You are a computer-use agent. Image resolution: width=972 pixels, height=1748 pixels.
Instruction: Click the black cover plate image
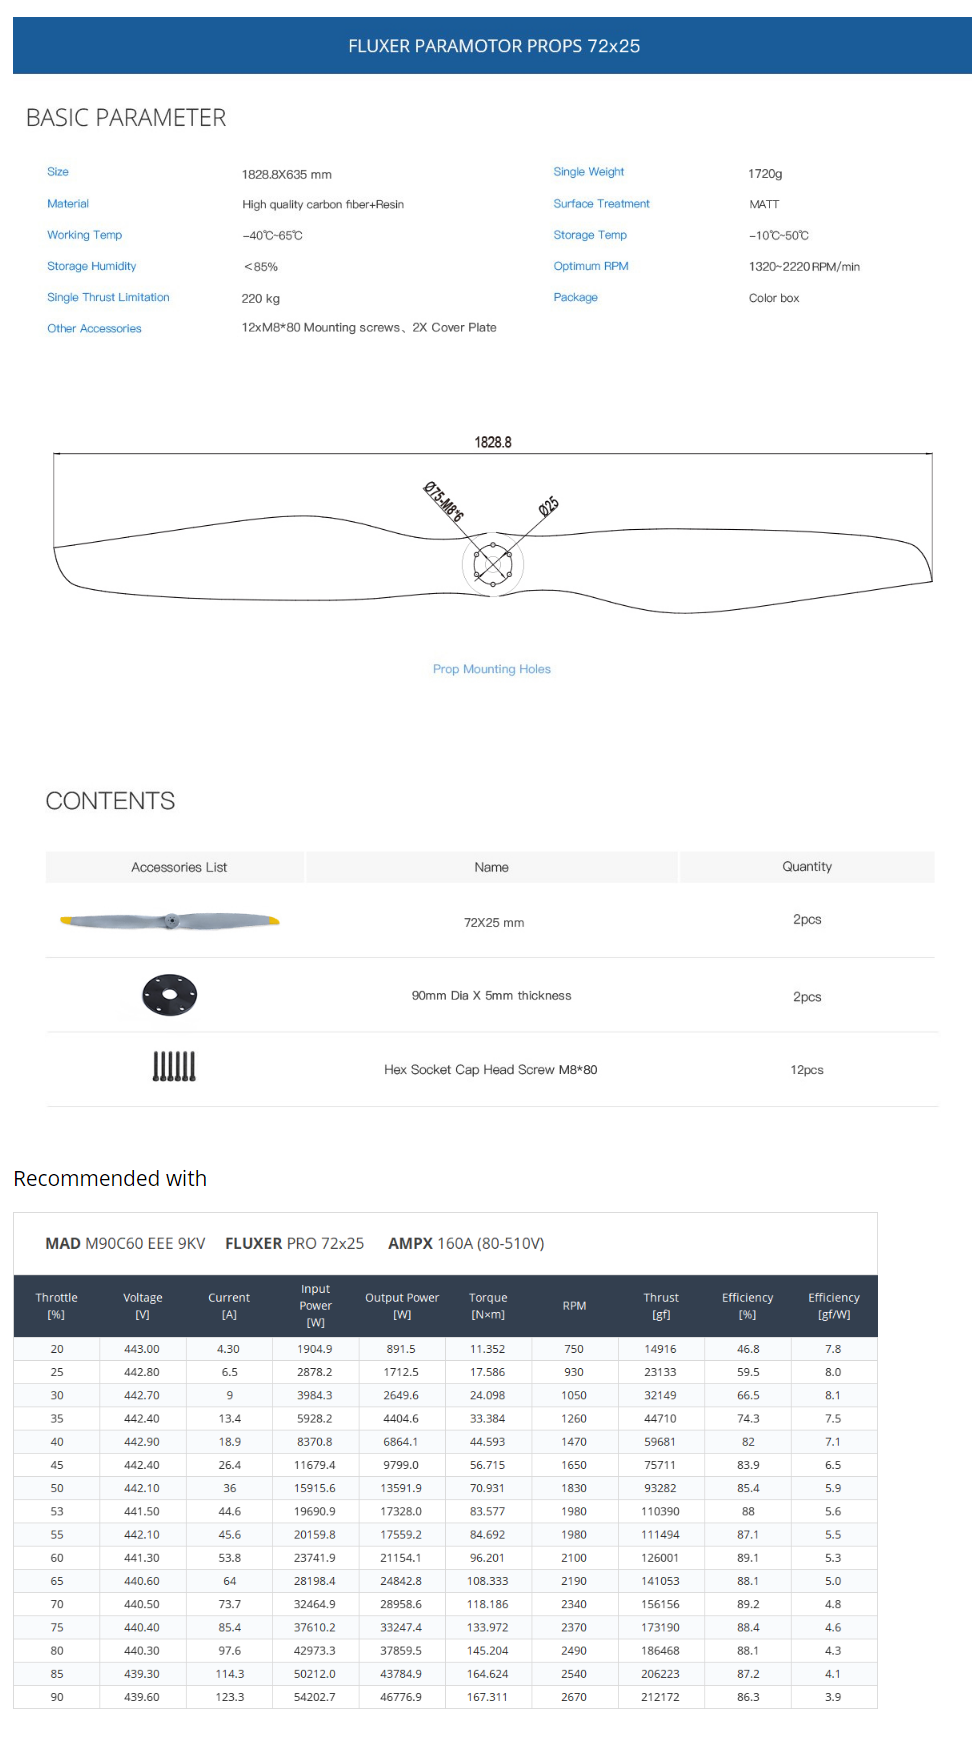pyautogui.click(x=169, y=995)
